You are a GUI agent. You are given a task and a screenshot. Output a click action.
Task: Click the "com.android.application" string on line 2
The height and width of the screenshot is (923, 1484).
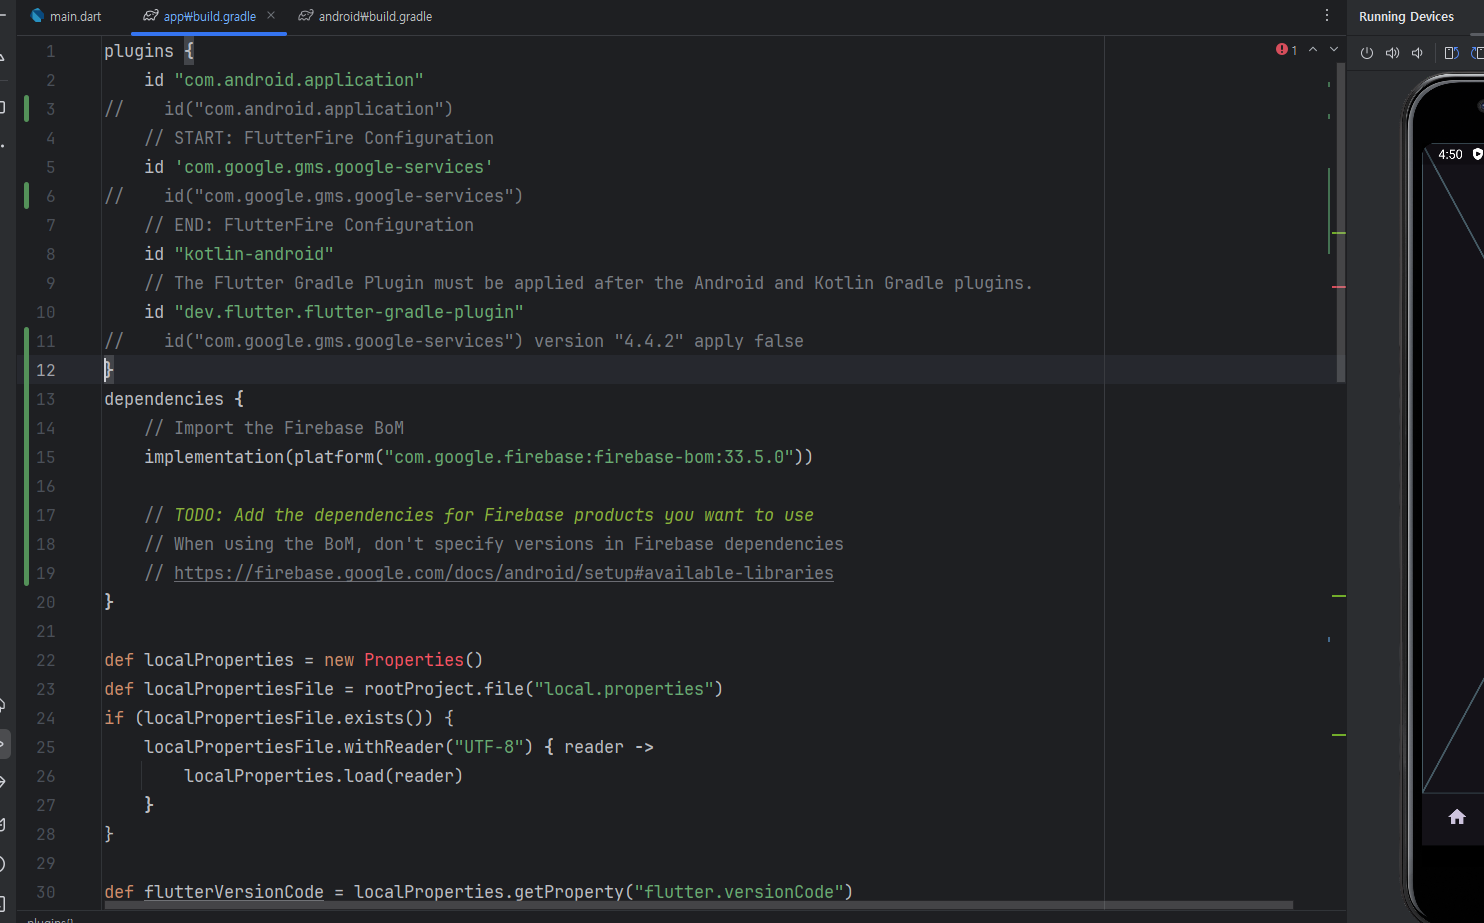click(299, 80)
